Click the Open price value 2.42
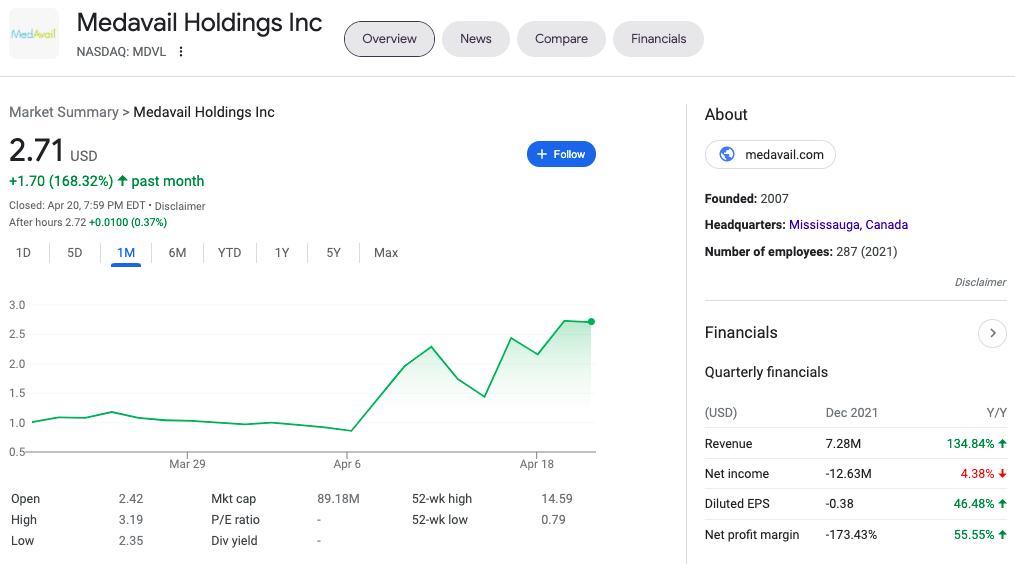Viewport: 1015px width, 564px height. tap(131, 499)
